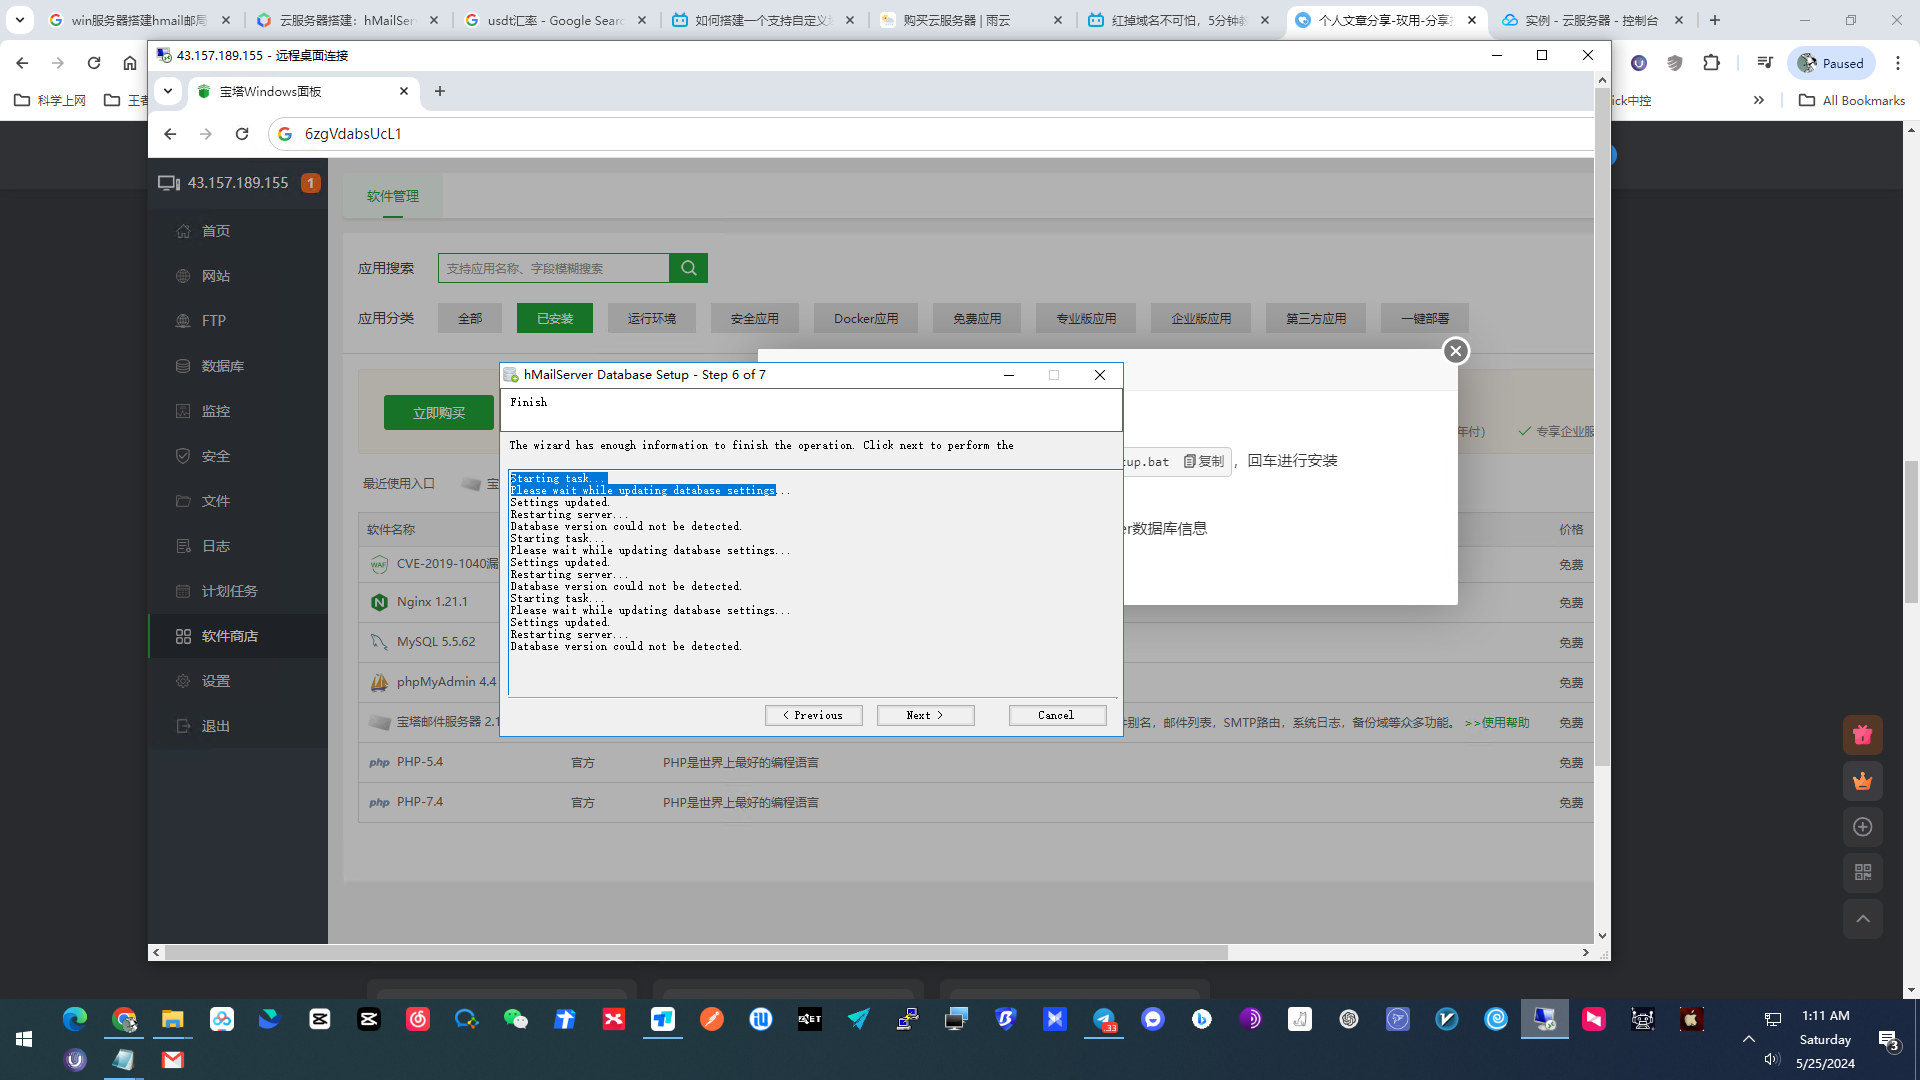The image size is (1920, 1080).
Task: Open the 使用帮助 link
Action: coord(1497,722)
